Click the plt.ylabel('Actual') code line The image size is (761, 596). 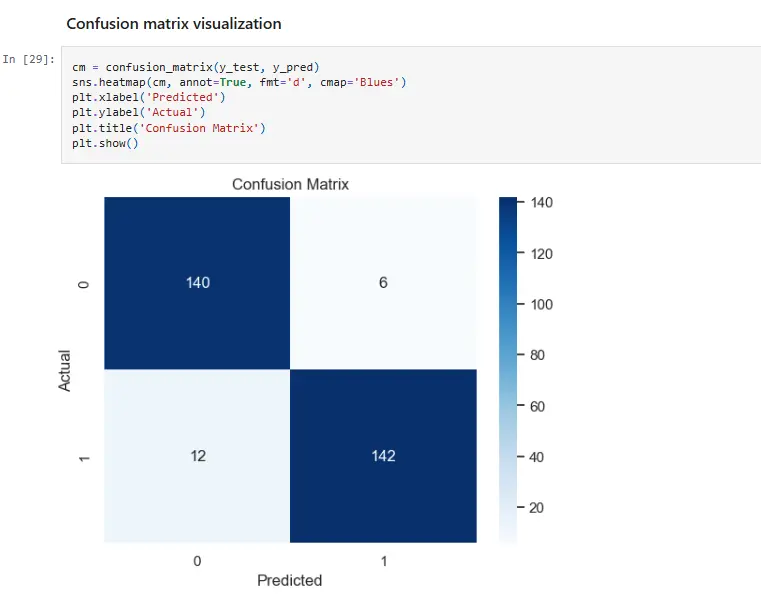[x=138, y=112]
